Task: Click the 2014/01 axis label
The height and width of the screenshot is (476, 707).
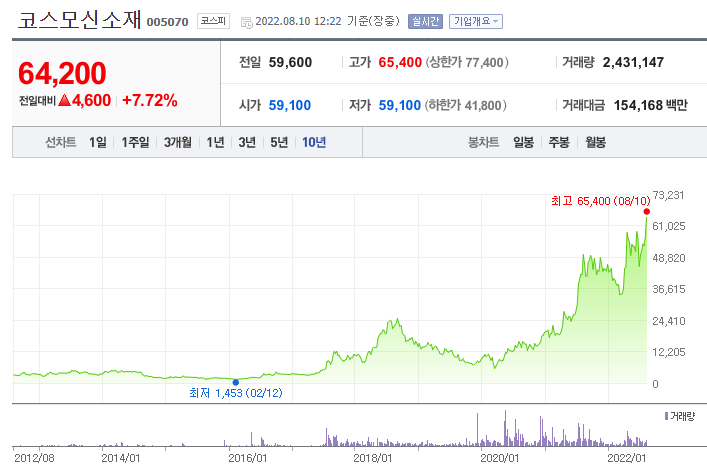Action: [x=121, y=458]
